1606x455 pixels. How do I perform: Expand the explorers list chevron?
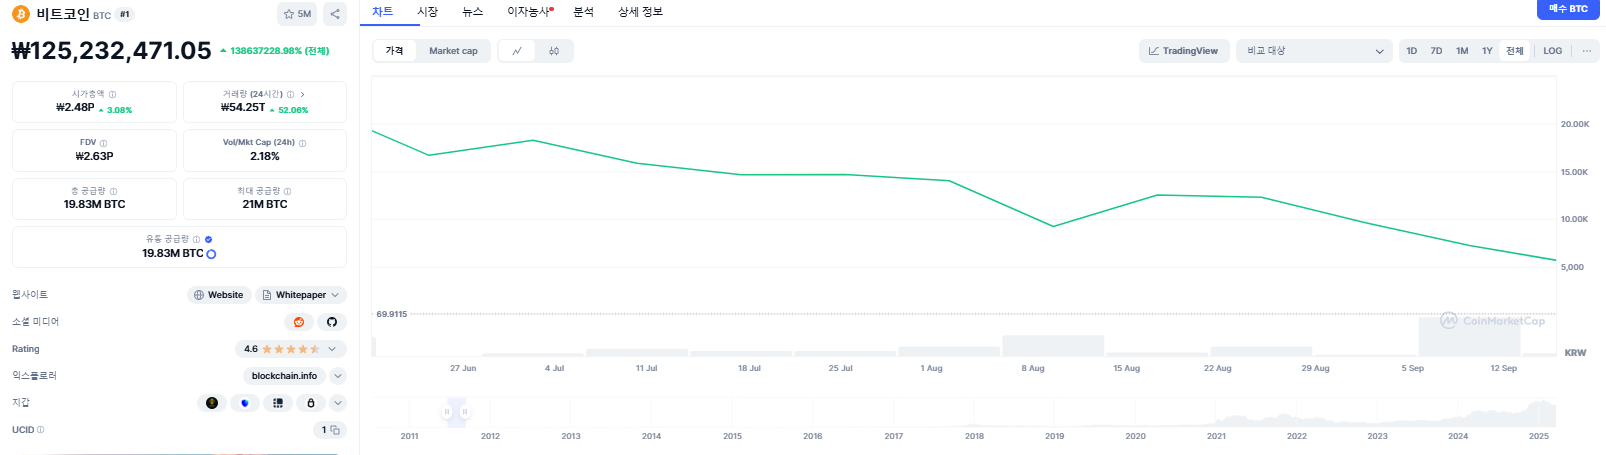pyautogui.click(x=338, y=376)
